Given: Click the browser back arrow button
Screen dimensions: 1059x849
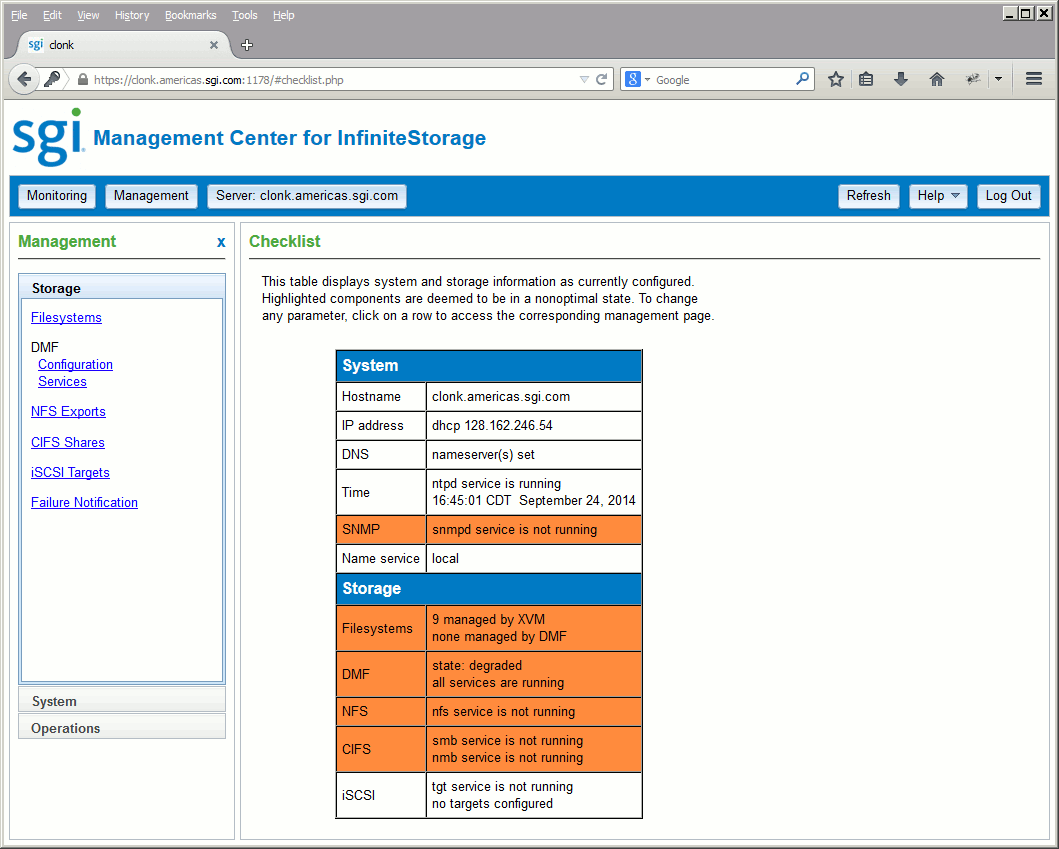Looking at the screenshot, I should point(24,79).
